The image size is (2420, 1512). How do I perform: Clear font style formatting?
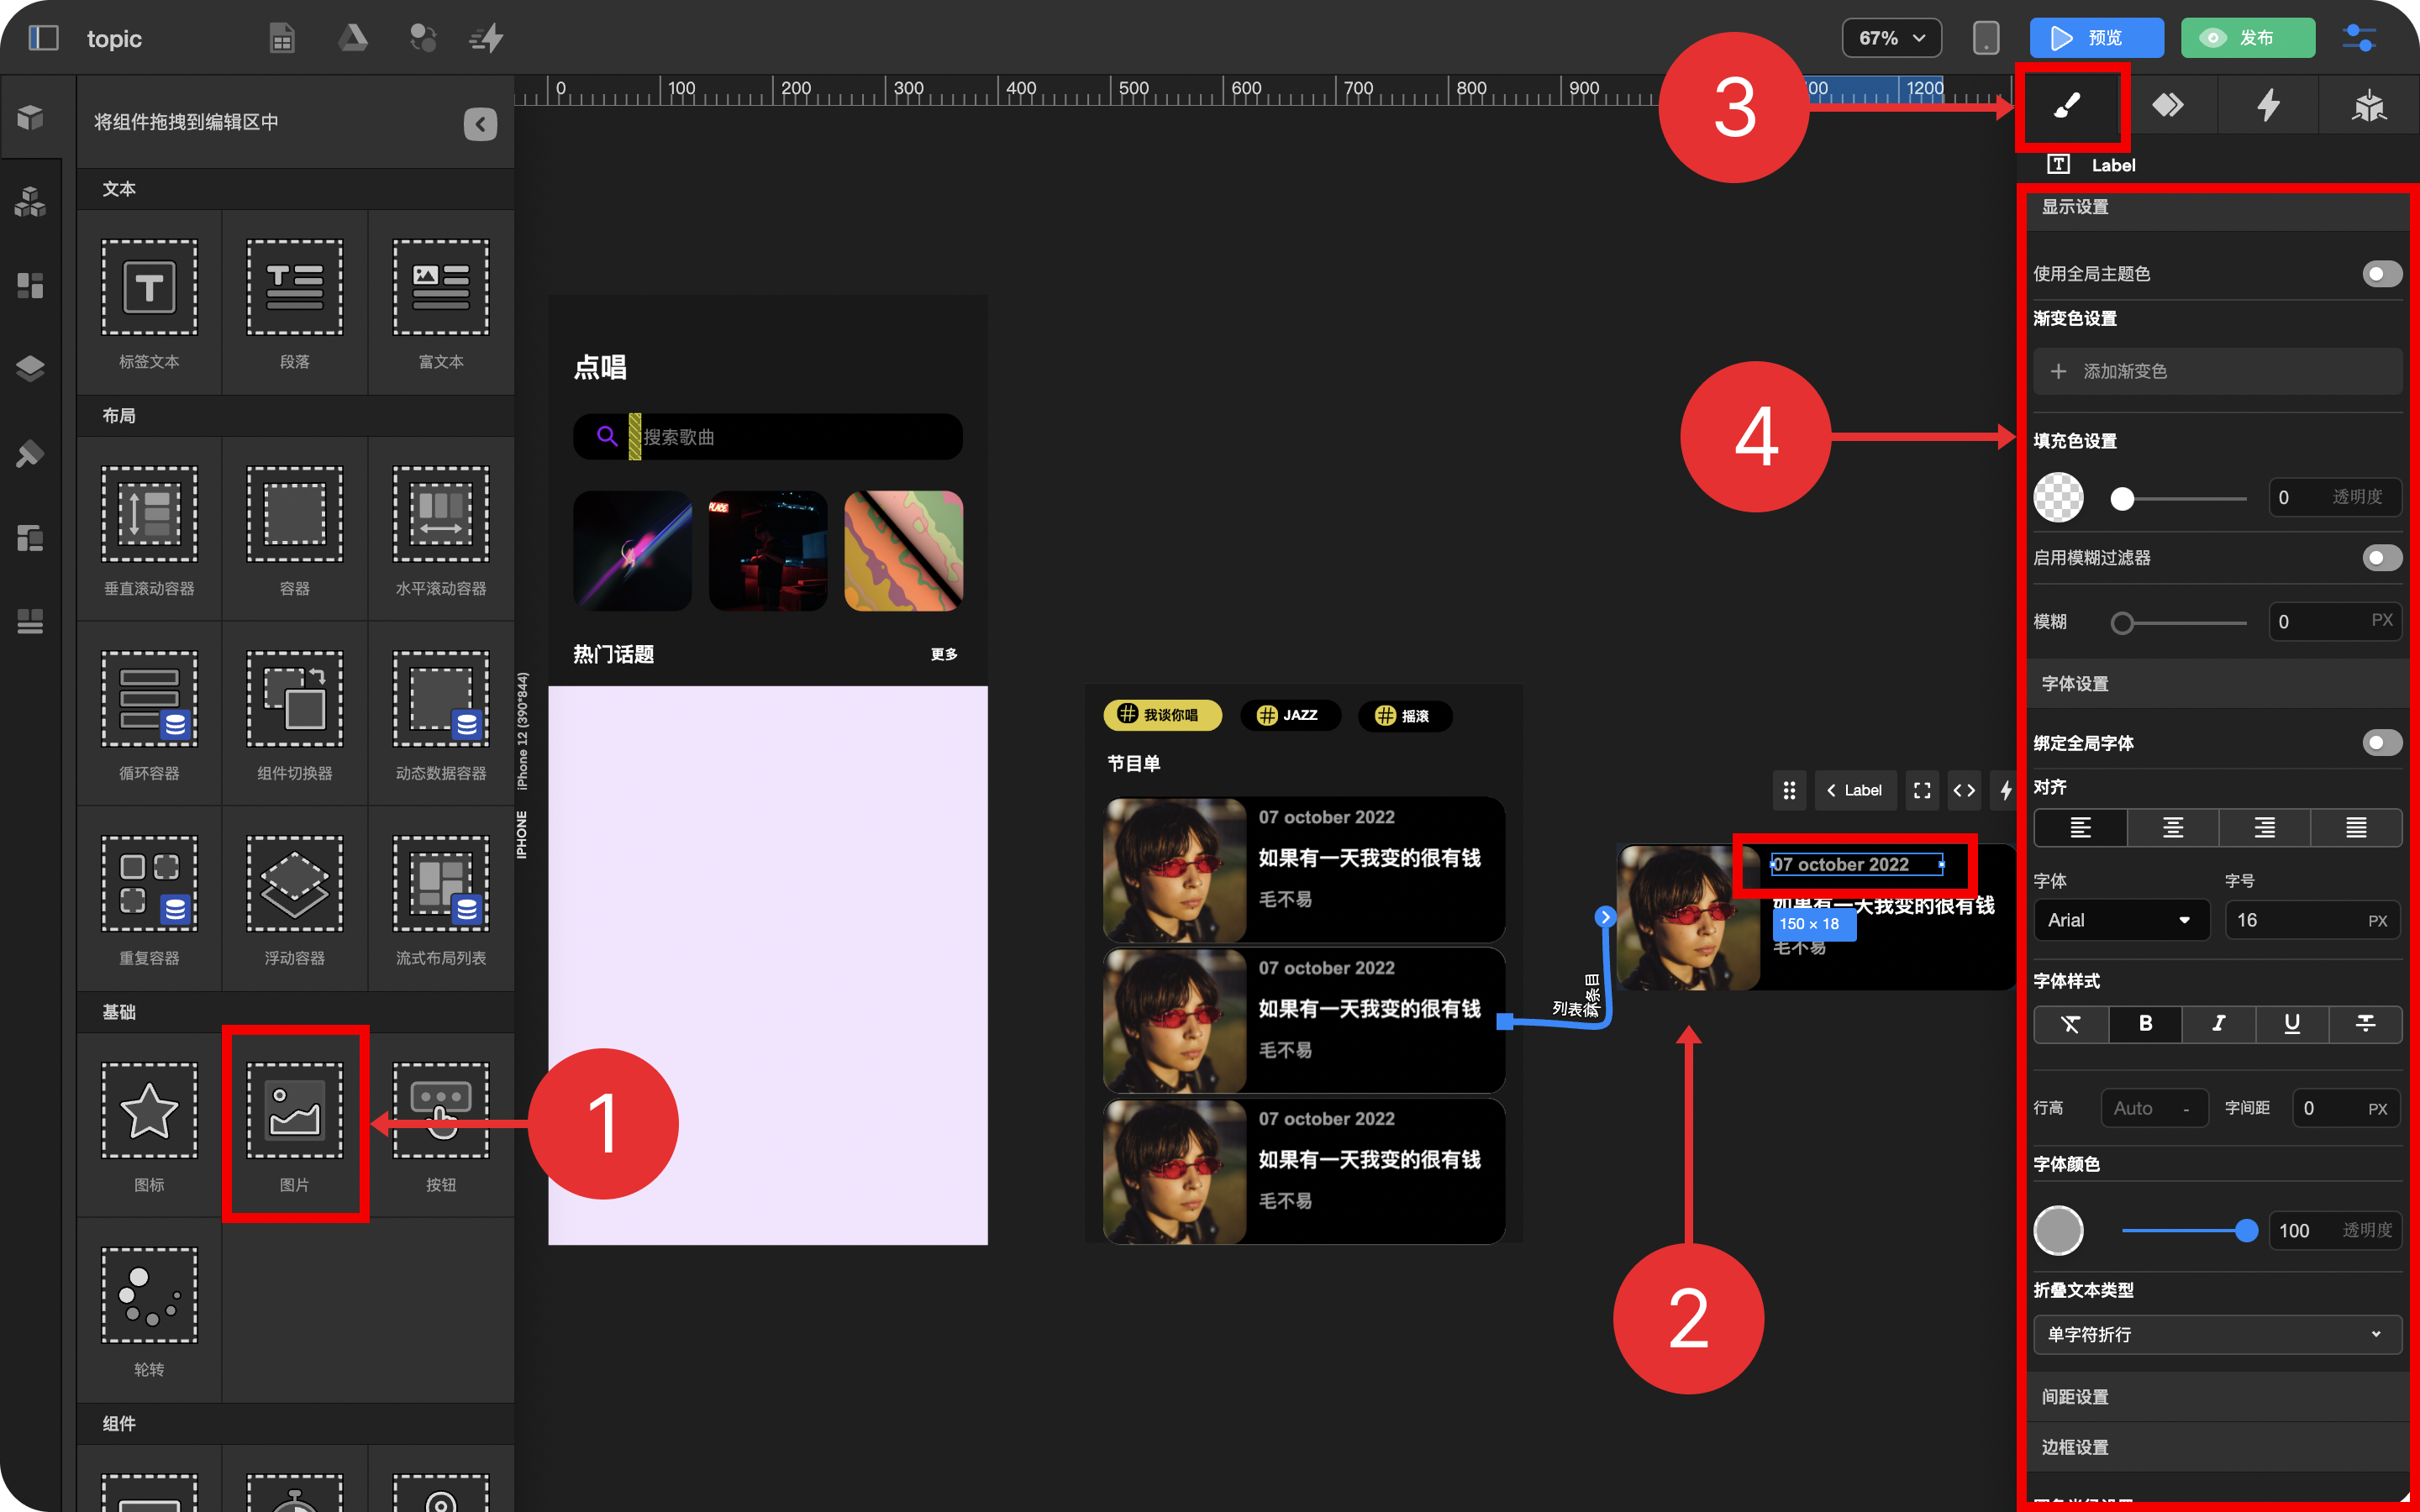(2071, 1023)
